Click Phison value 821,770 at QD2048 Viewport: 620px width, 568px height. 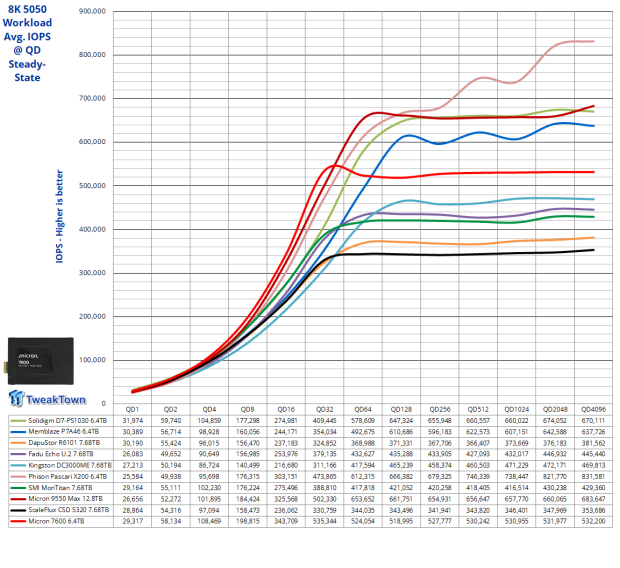click(555, 476)
